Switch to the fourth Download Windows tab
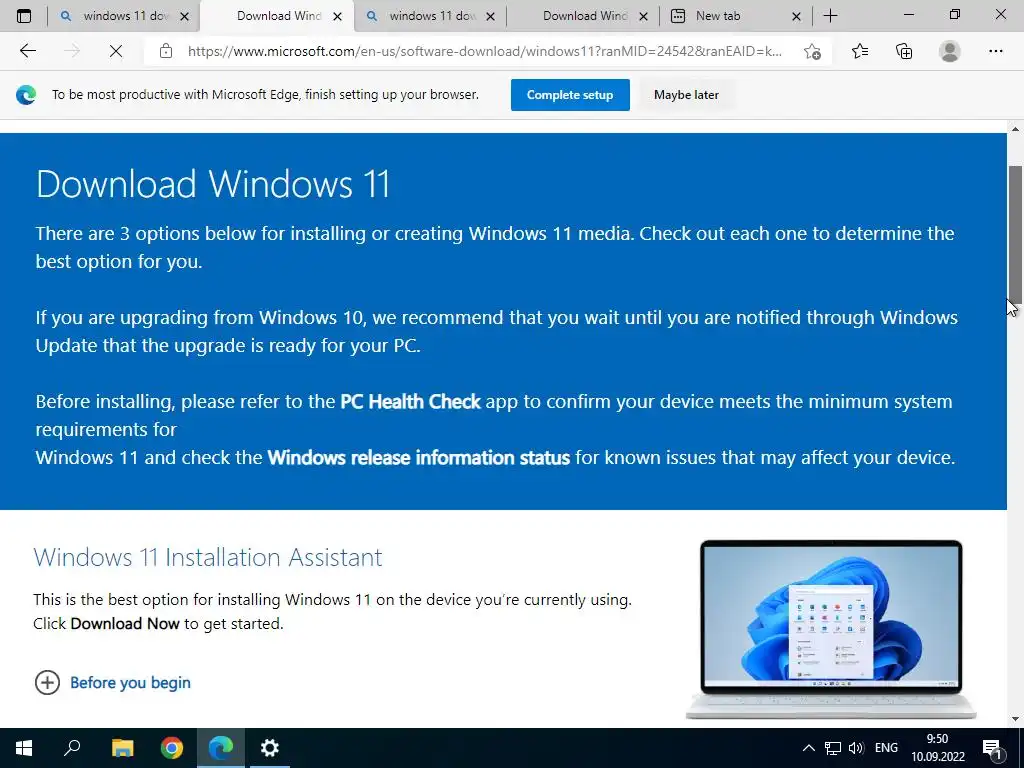Screen dimensions: 1024x768 pos(583,16)
